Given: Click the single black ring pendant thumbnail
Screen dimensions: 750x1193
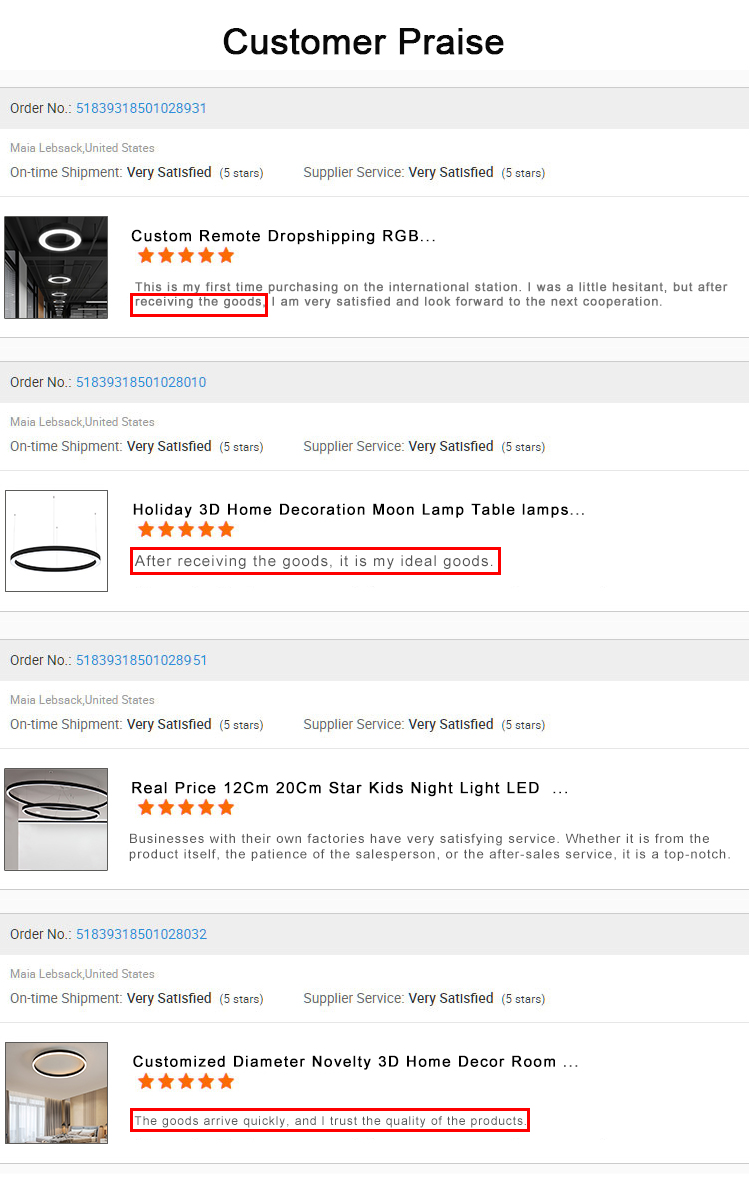Looking at the screenshot, I should [56, 541].
